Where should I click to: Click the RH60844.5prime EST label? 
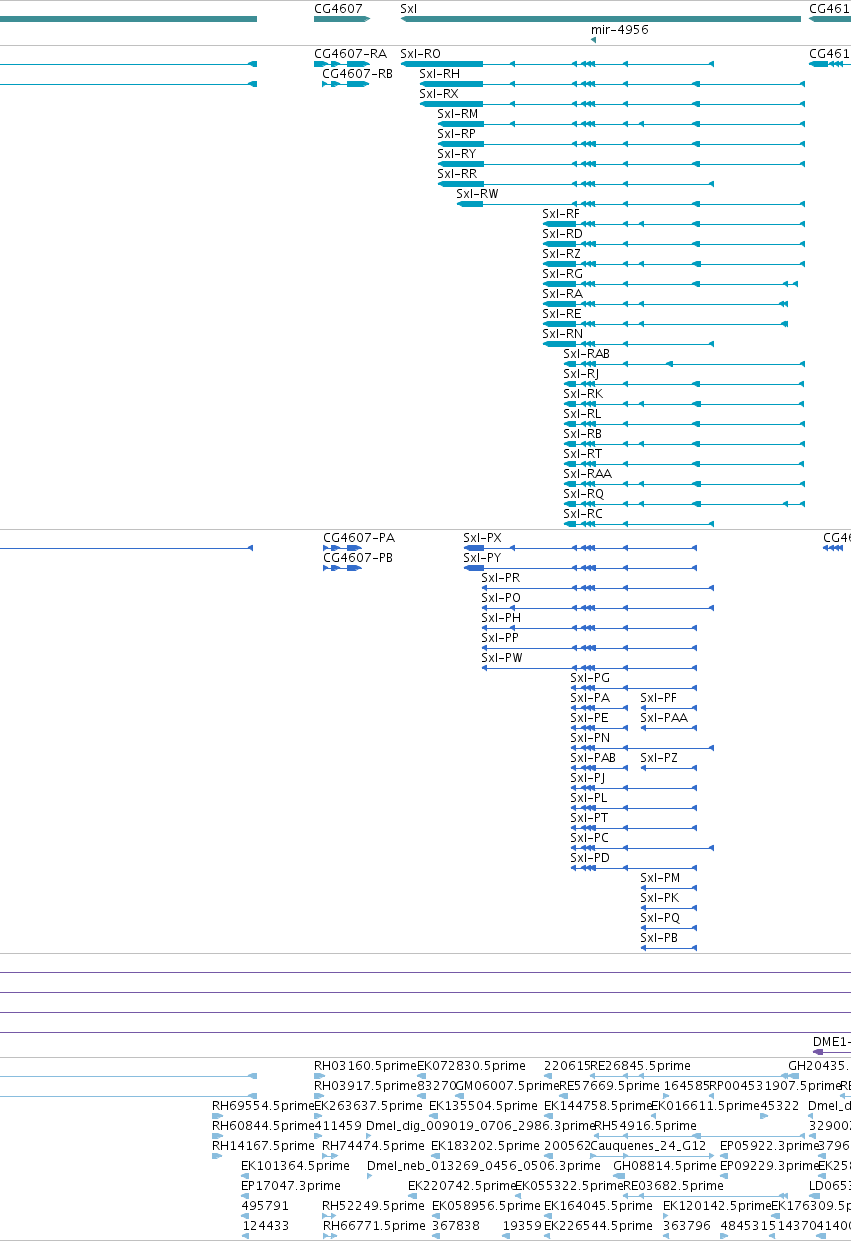pyautogui.click(x=263, y=1126)
